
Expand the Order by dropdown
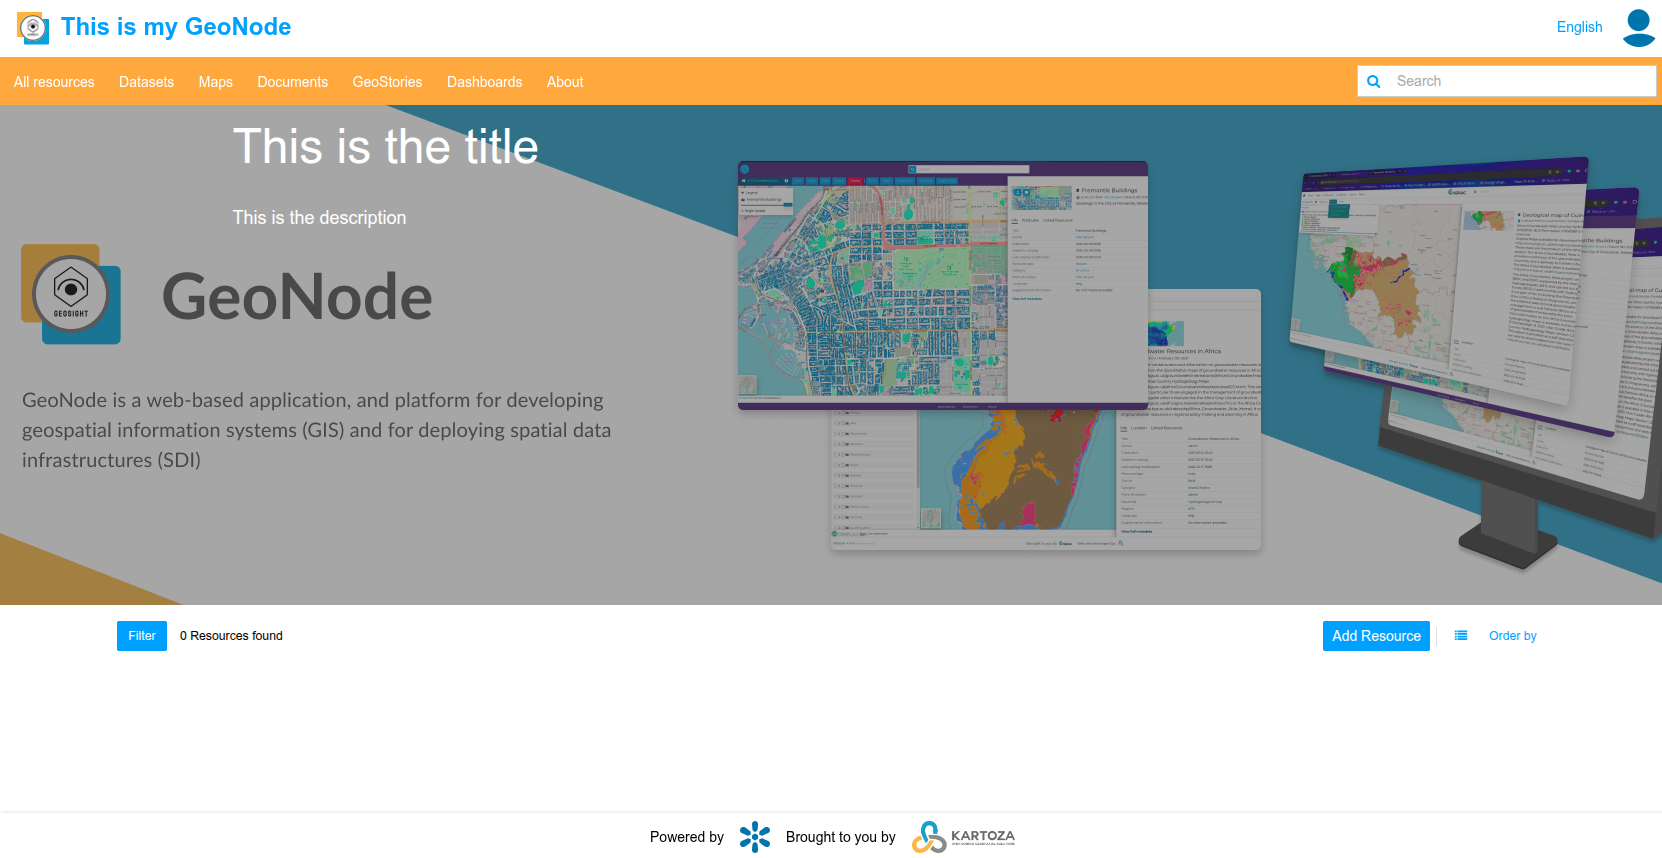click(1512, 636)
